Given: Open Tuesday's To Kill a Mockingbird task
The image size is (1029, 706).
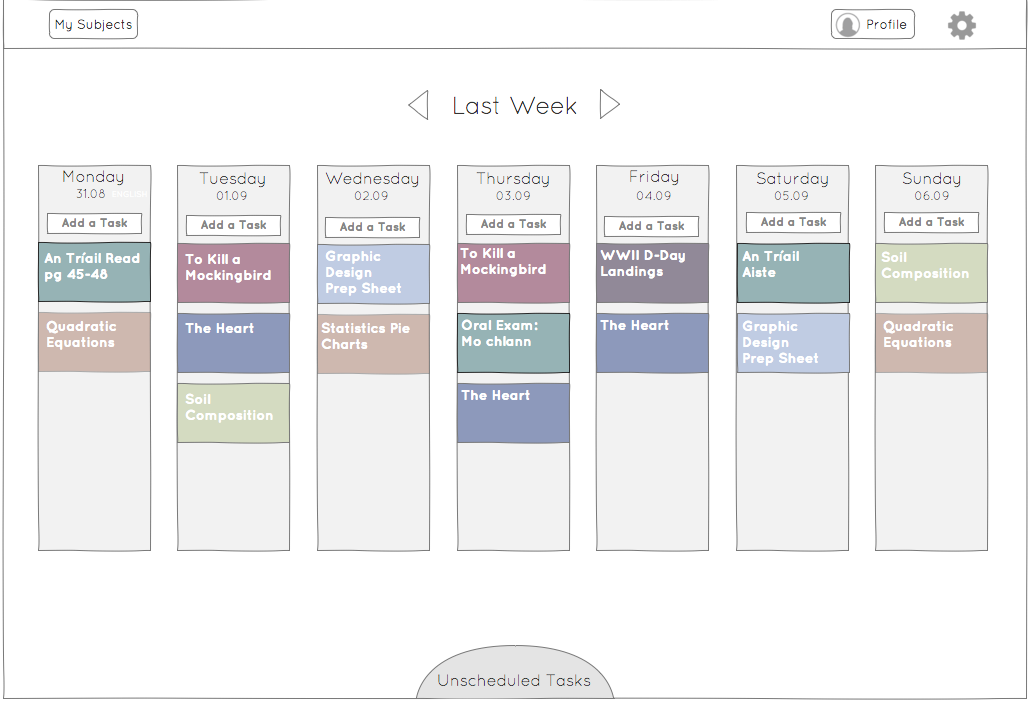Looking at the screenshot, I should pyautogui.click(x=234, y=273).
